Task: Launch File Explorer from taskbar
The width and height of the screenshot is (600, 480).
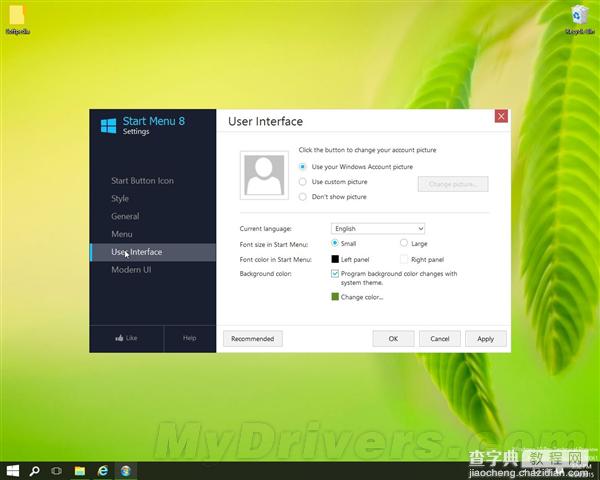Action: coord(80,471)
